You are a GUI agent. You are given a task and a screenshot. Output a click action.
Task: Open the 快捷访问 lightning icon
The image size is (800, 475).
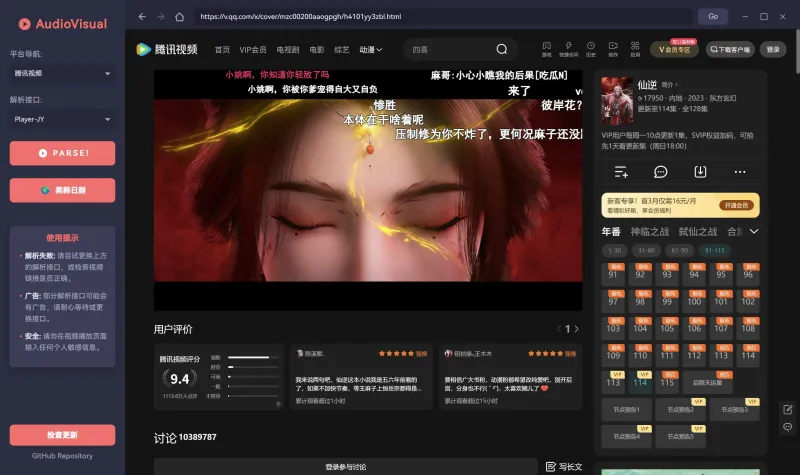pos(568,49)
